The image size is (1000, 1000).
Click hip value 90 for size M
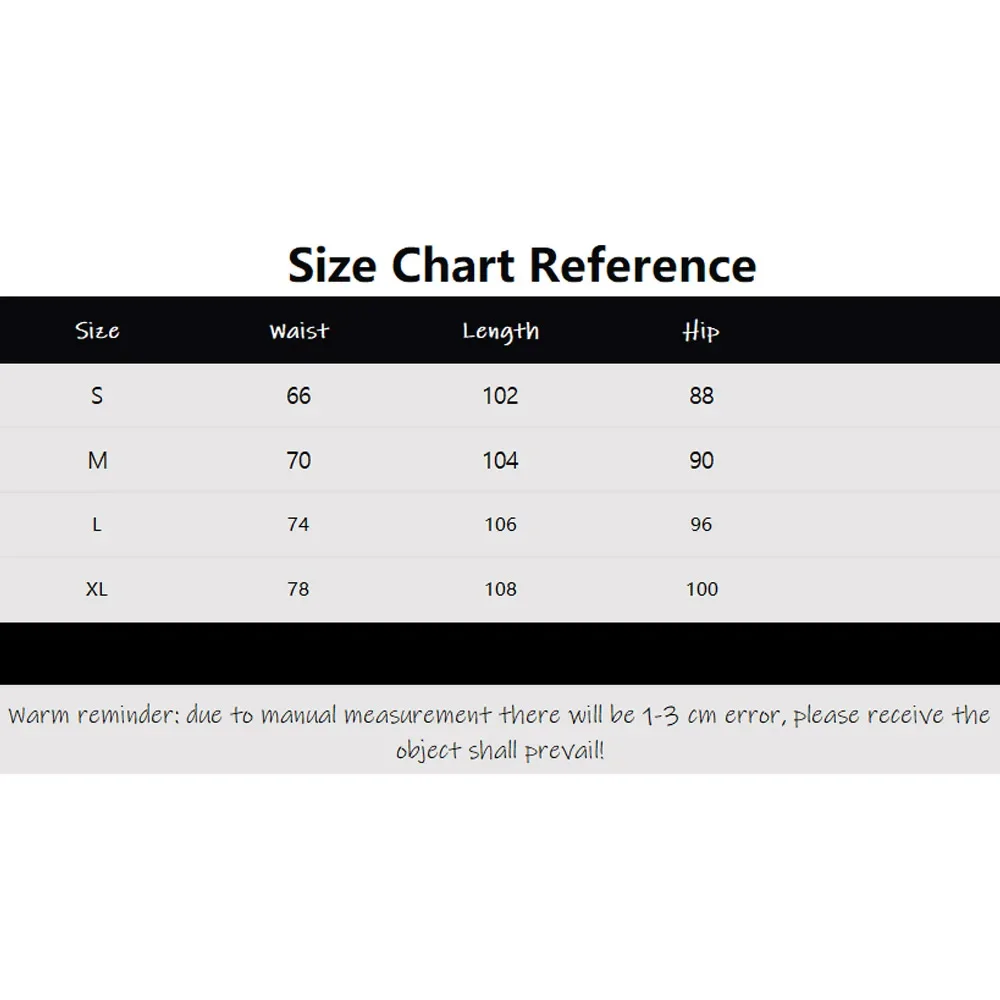[701, 460]
